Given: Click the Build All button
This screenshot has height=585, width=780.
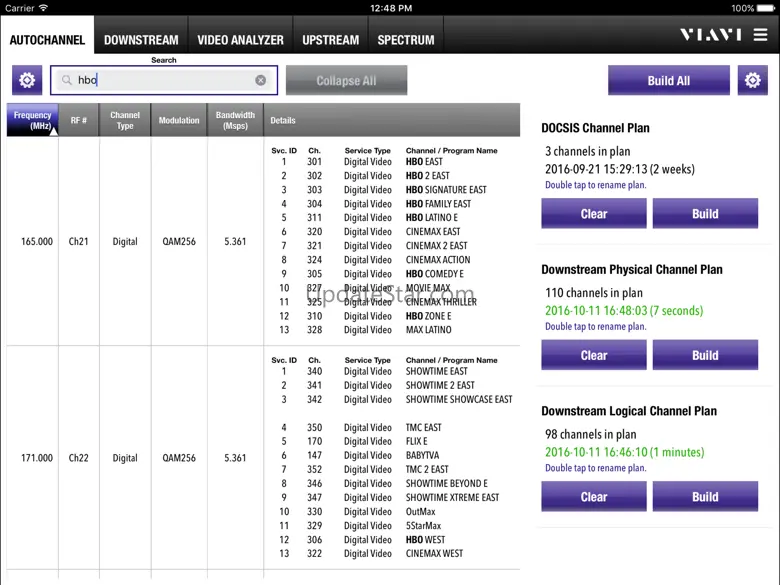Looking at the screenshot, I should (669, 80).
